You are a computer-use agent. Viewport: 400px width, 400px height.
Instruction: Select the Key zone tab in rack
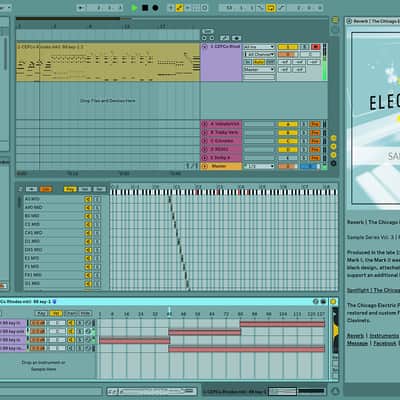point(70,189)
